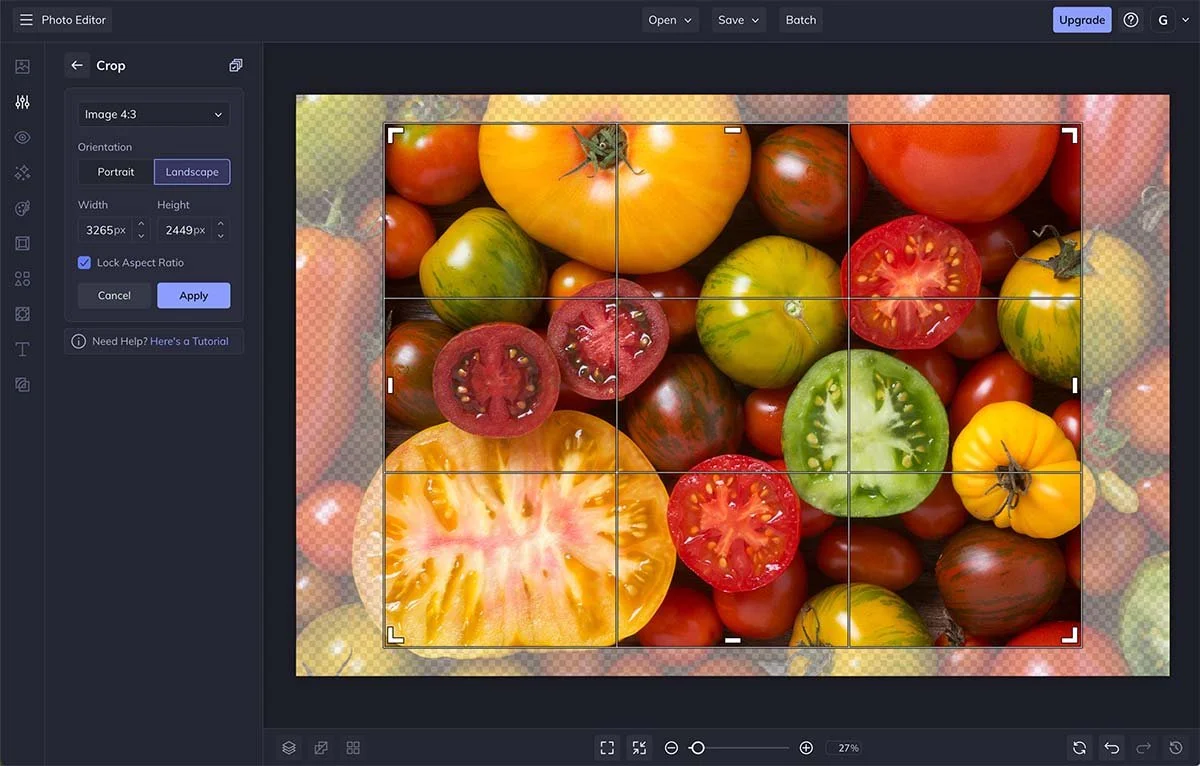This screenshot has width=1200, height=766.
Task: Disable the Lock Aspect Ratio checkbox
Action: tap(84, 262)
